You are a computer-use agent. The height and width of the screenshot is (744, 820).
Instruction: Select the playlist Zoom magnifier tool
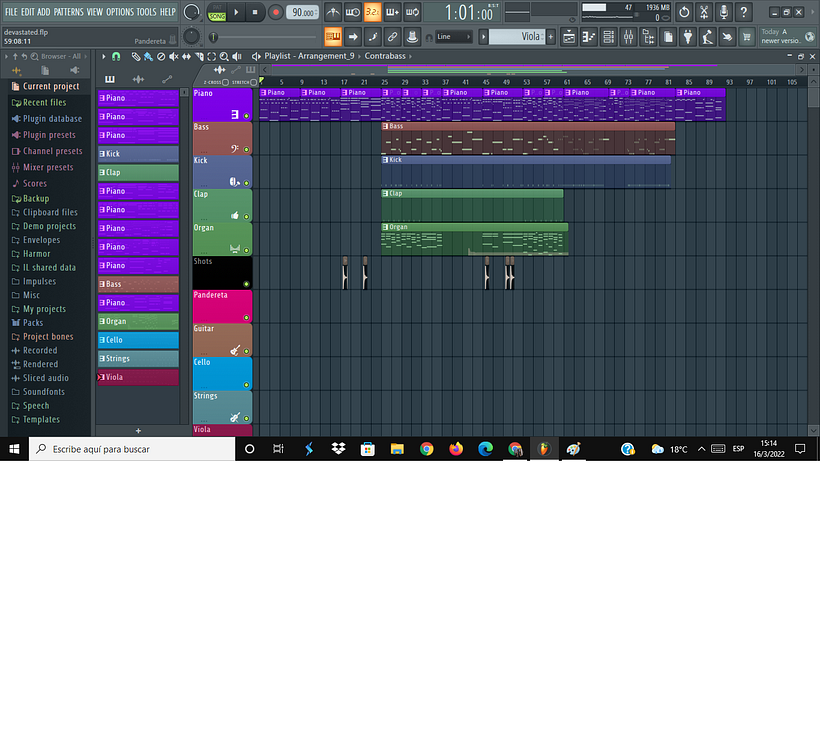pyautogui.click(x=224, y=56)
